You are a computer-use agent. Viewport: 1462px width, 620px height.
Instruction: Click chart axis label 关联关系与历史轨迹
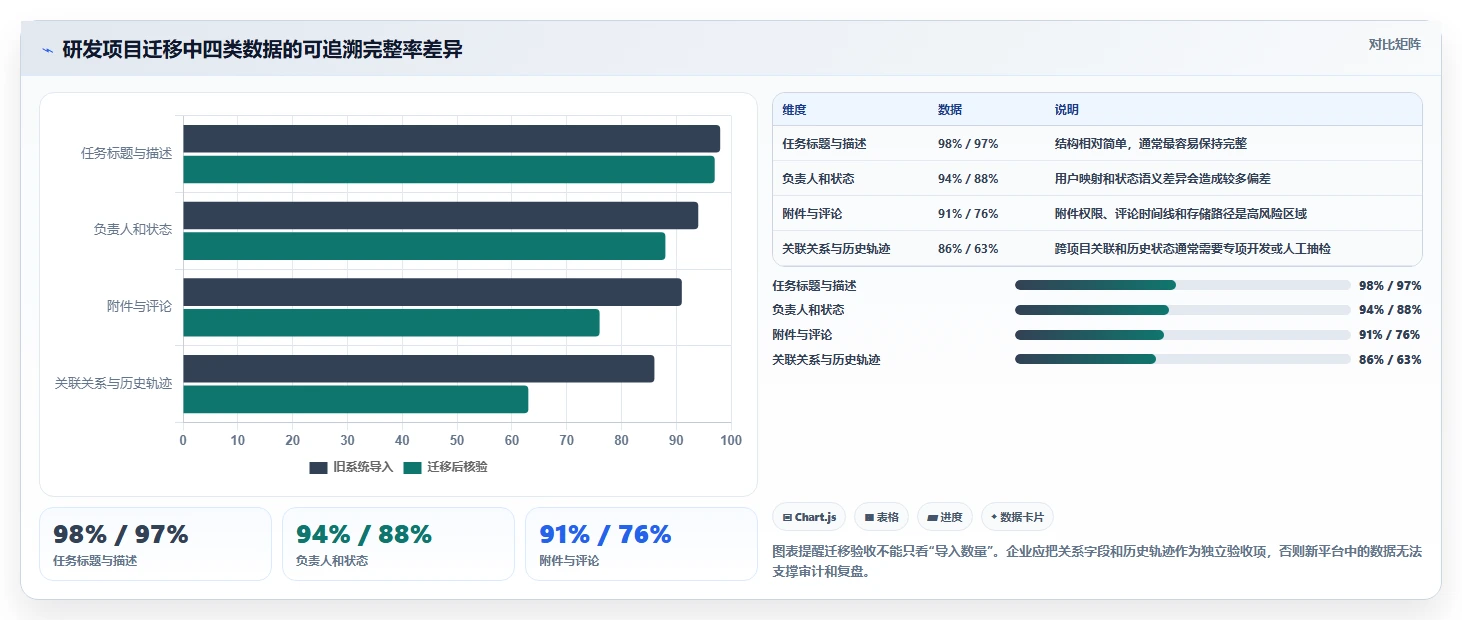tap(113, 383)
